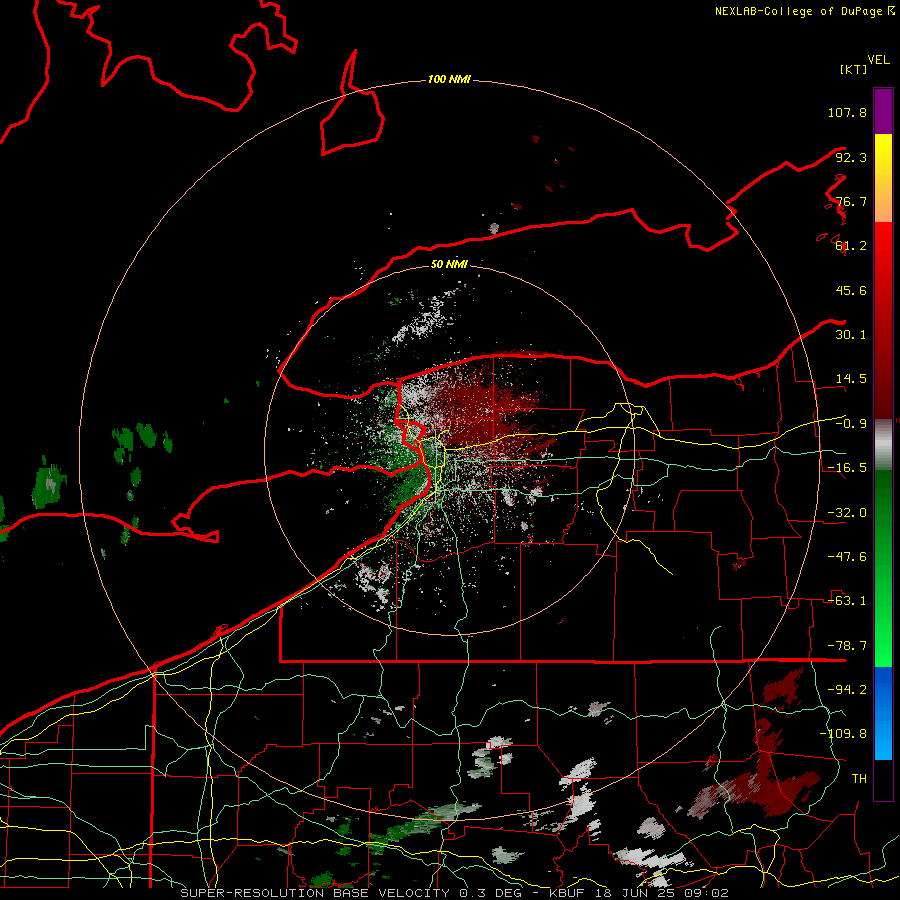Click the TH legend label
The height and width of the screenshot is (900, 900).
coord(859,779)
